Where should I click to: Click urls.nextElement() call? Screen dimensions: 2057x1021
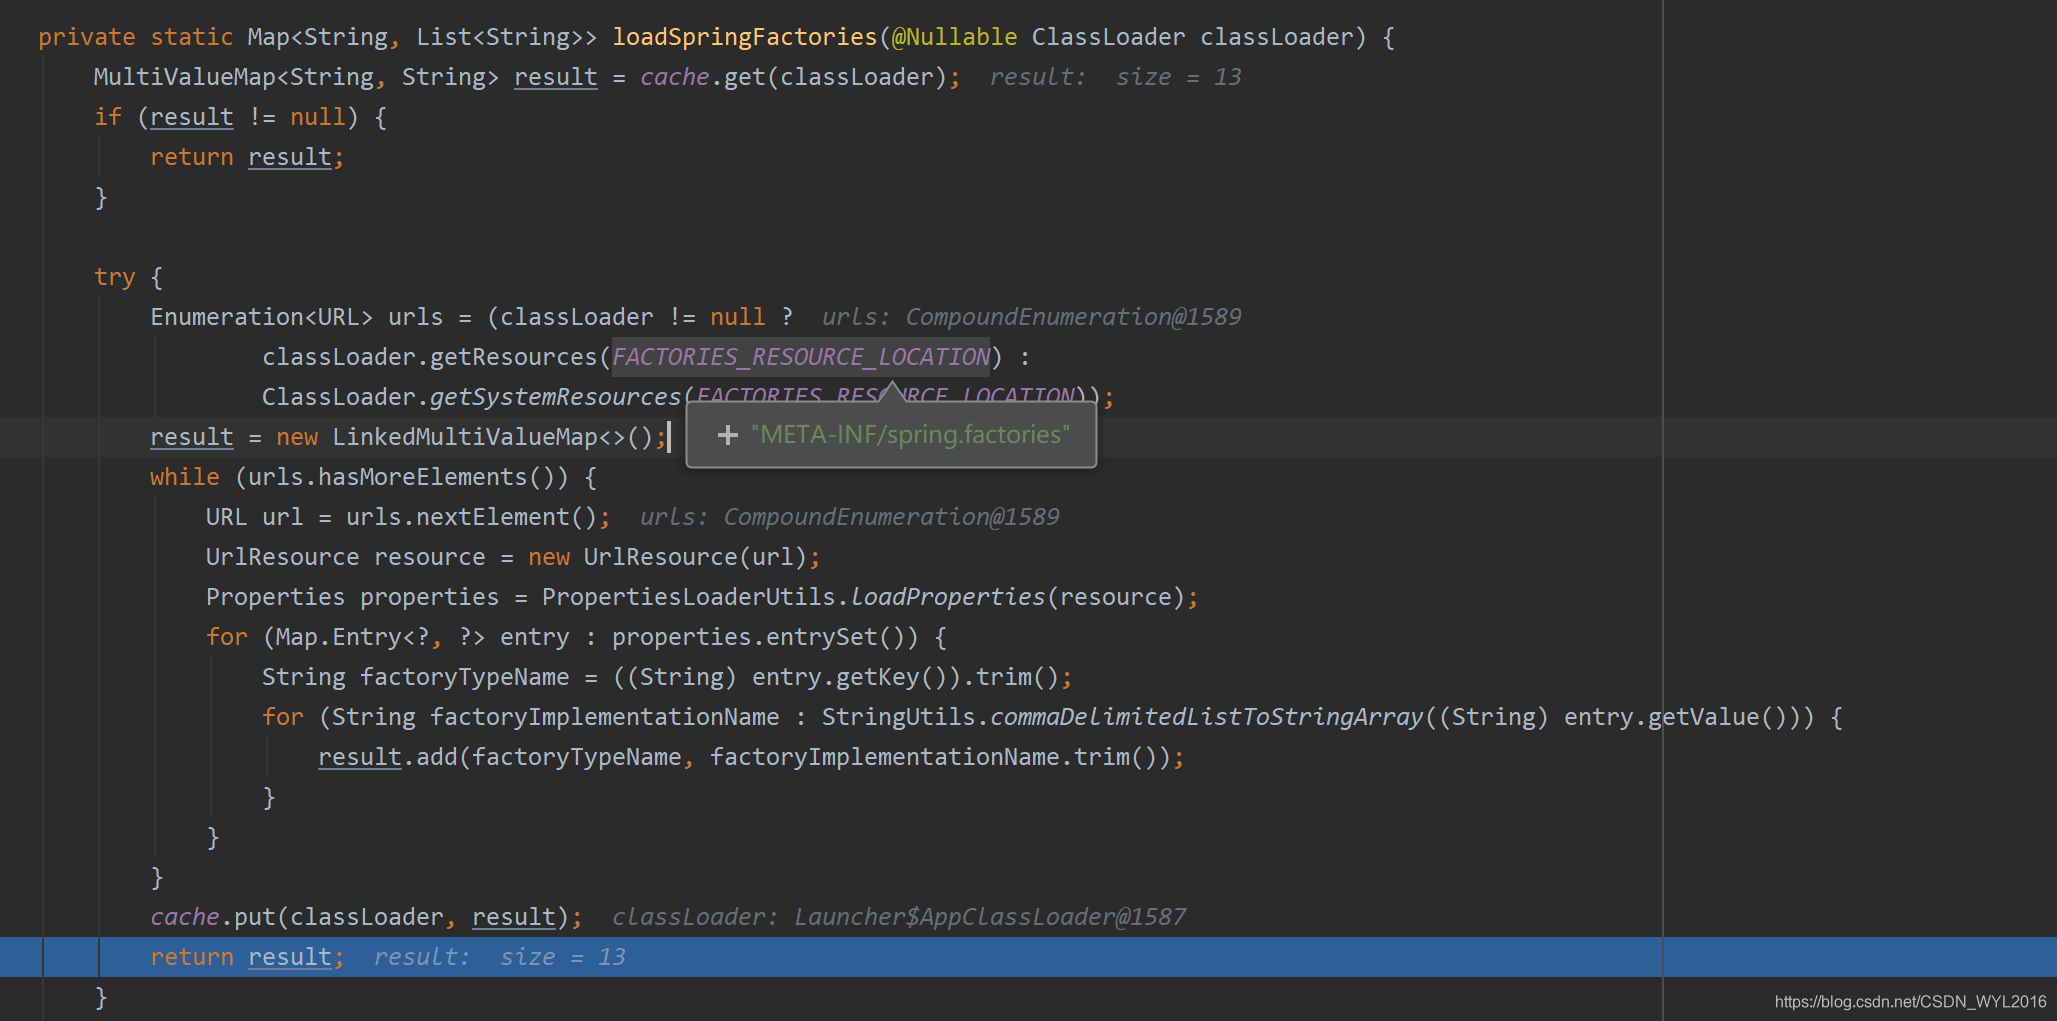point(471,517)
